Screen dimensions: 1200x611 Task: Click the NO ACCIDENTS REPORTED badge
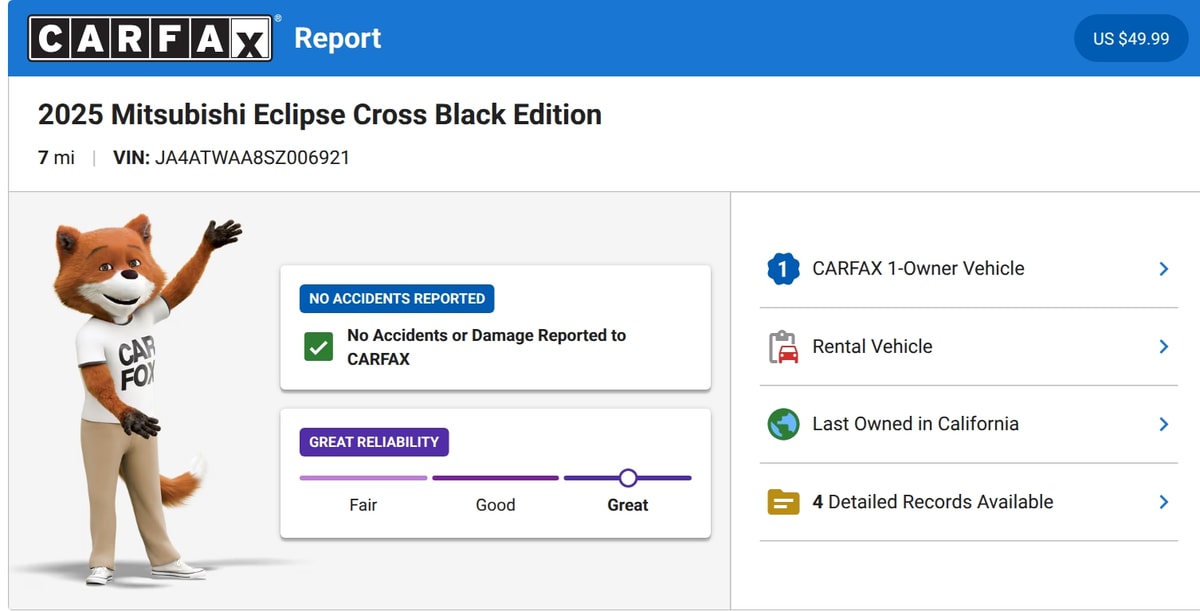[x=397, y=298]
